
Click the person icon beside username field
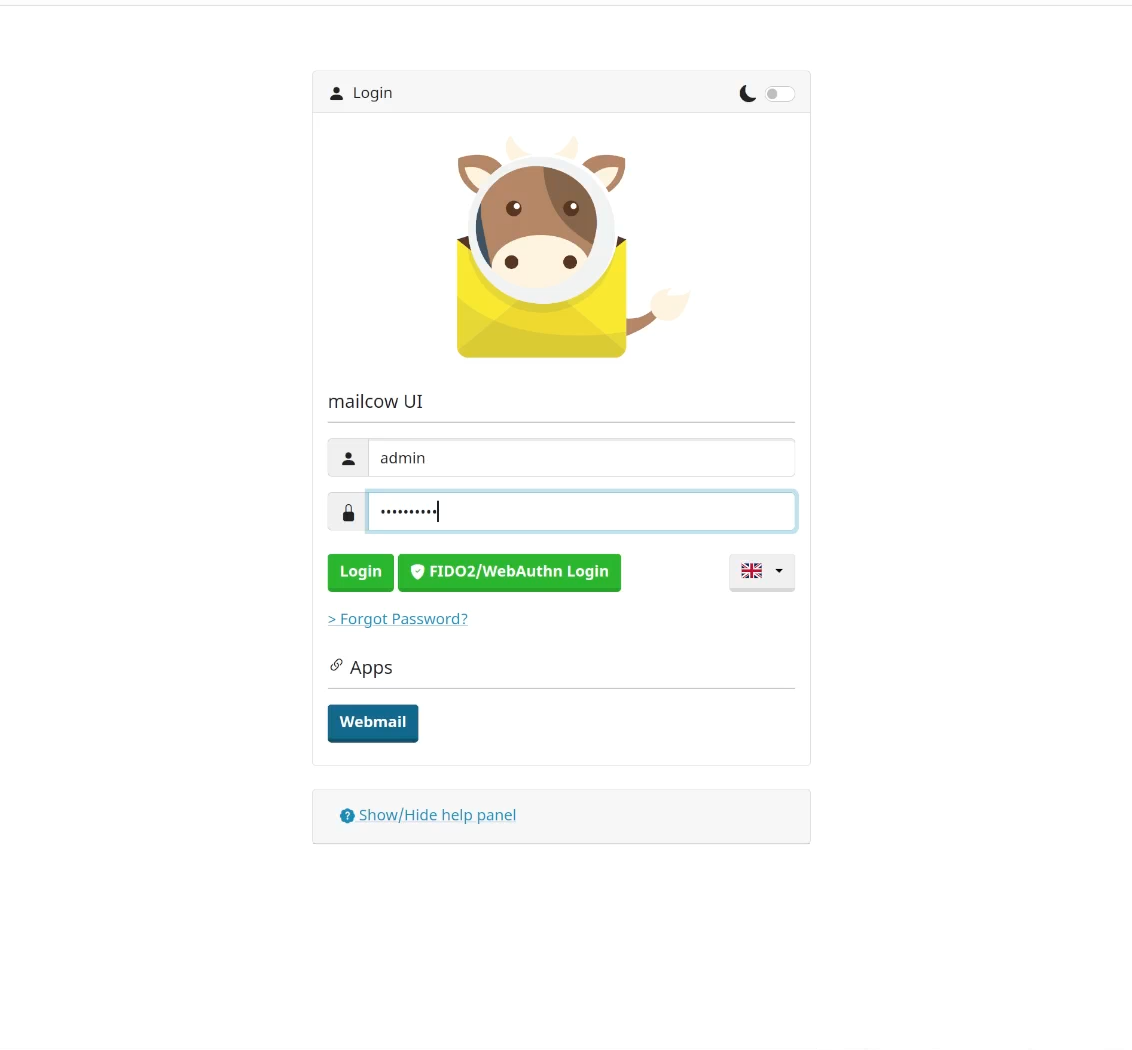348,459
